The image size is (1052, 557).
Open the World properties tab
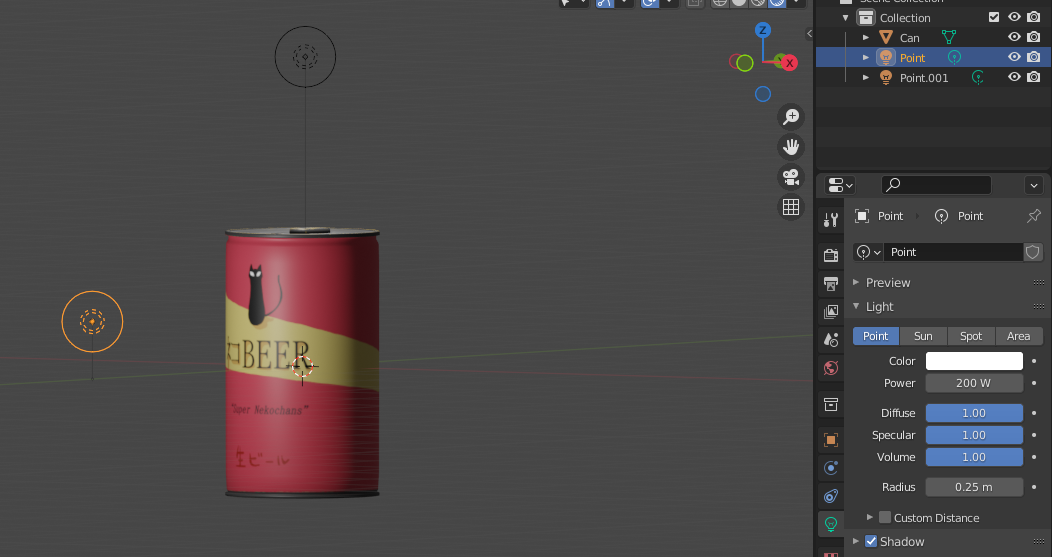coord(831,368)
